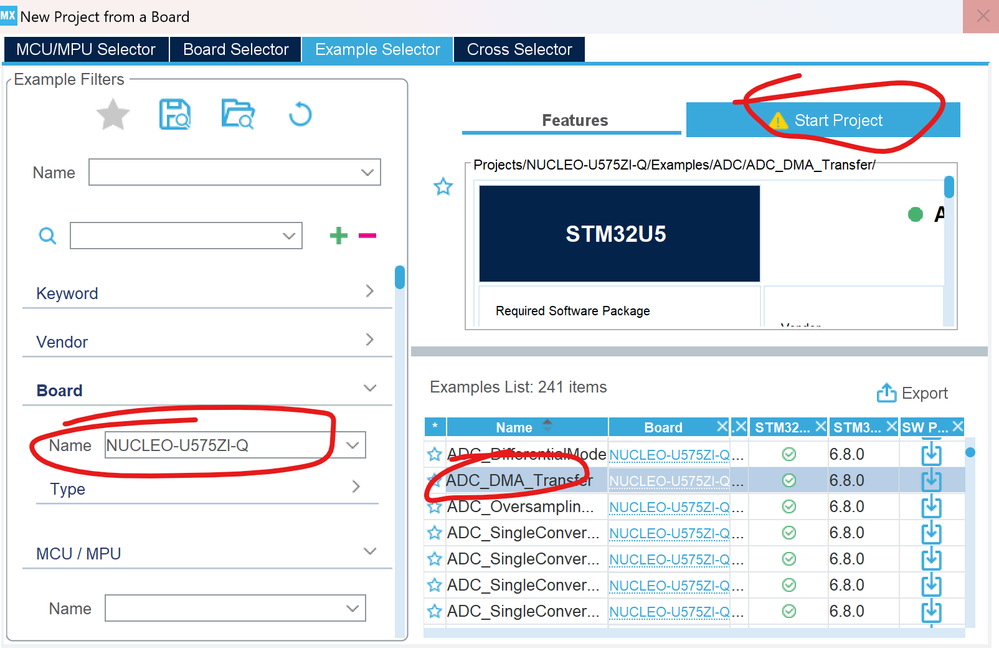The image size is (999, 648).
Task: Open the NUCLEO-U575ZI-Q link for ADC_DifferentialMode
Action: [x=670, y=455]
